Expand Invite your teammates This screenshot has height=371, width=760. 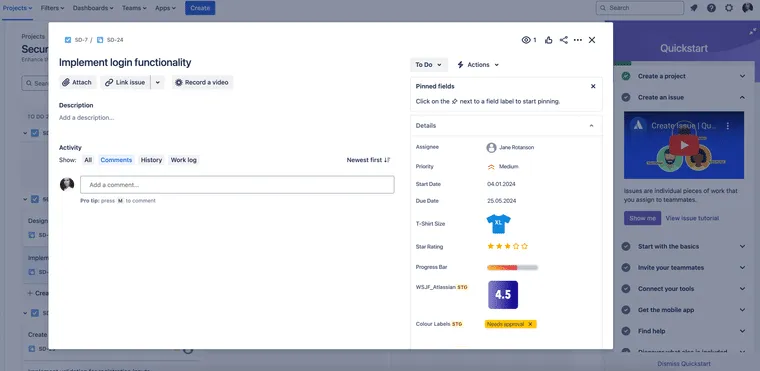click(742, 268)
